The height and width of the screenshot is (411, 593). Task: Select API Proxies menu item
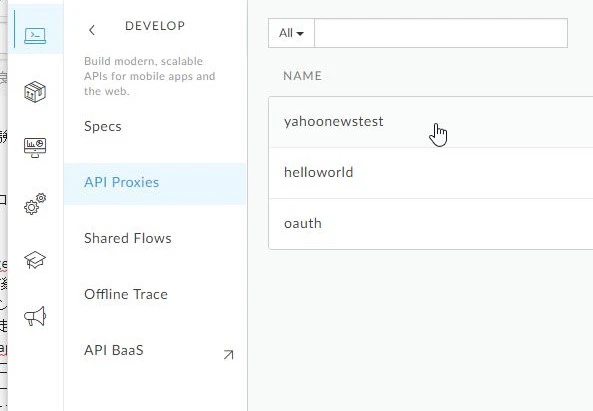(x=155, y=183)
